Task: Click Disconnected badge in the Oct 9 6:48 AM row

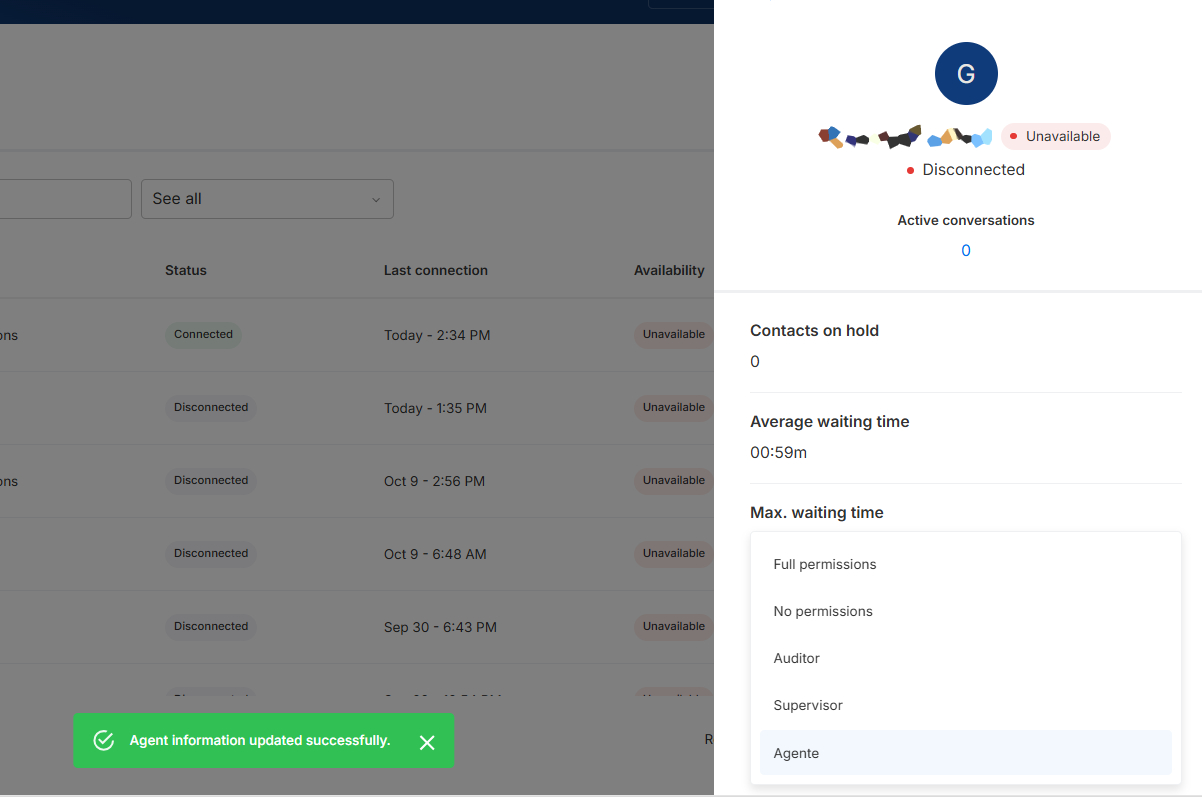Action: [x=211, y=554]
